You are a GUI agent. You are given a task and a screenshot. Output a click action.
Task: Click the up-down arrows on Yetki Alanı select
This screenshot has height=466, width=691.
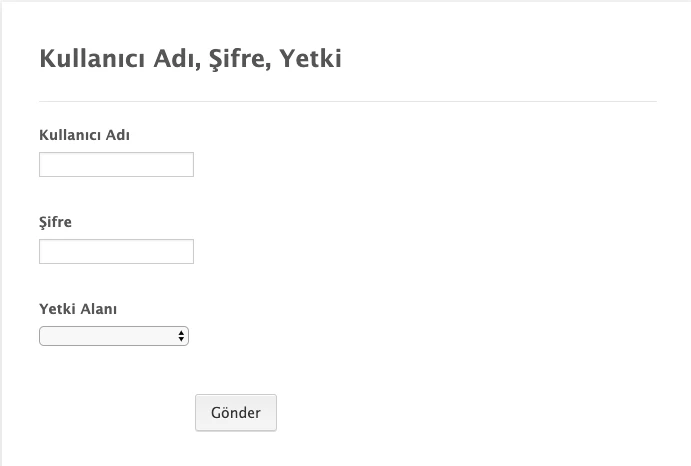point(181,336)
